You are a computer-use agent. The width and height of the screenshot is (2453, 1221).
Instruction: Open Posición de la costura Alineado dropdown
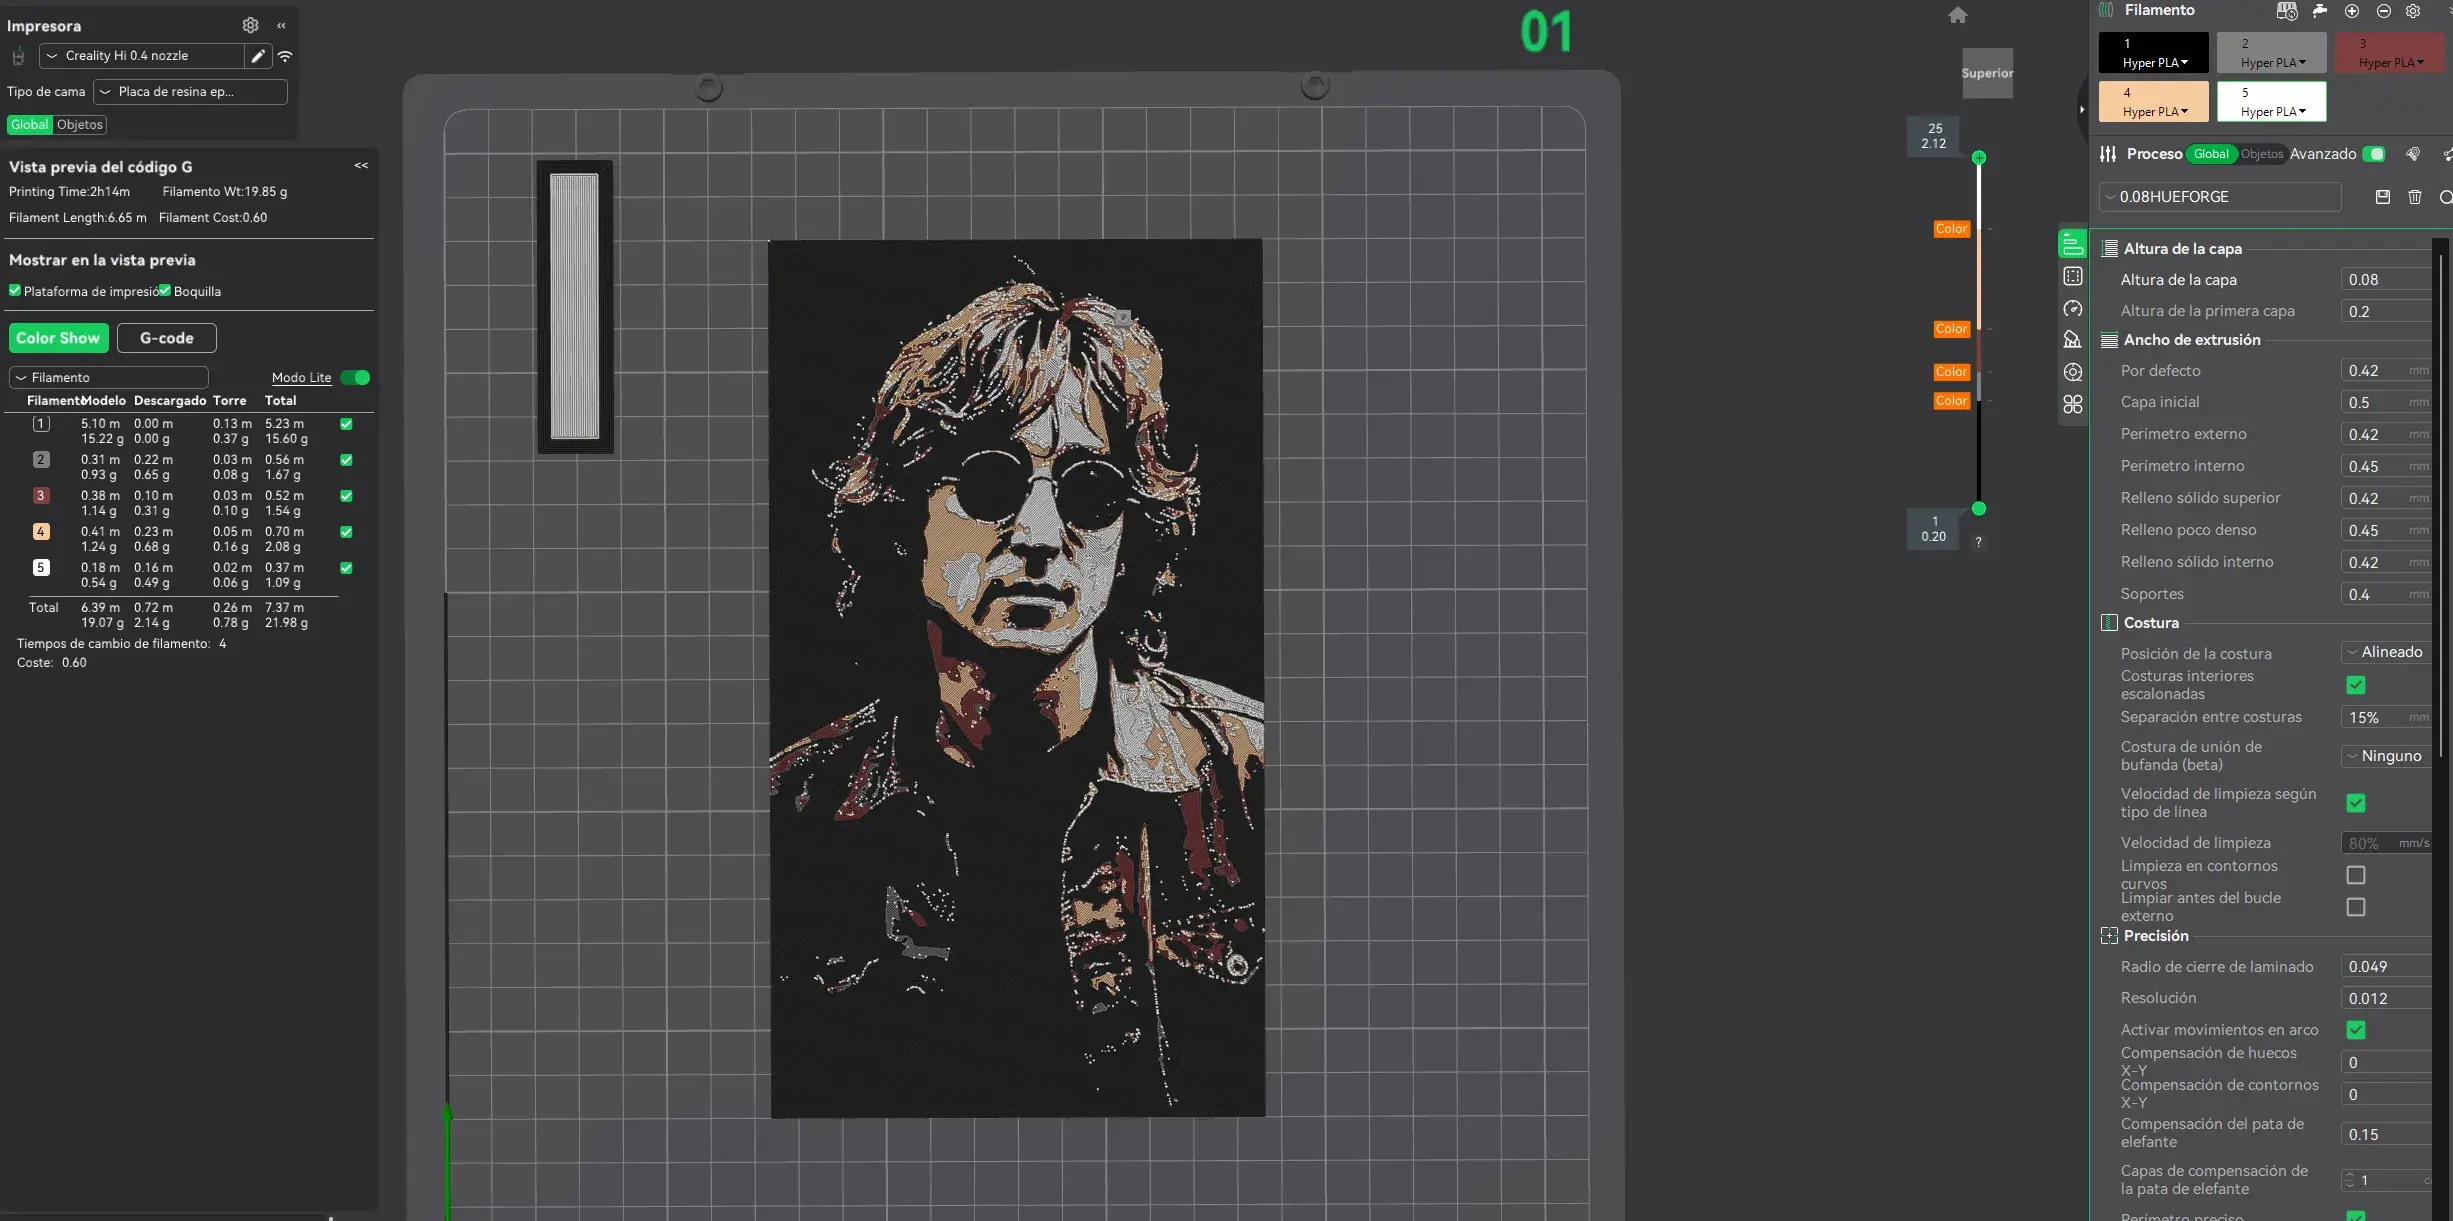coord(2386,652)
